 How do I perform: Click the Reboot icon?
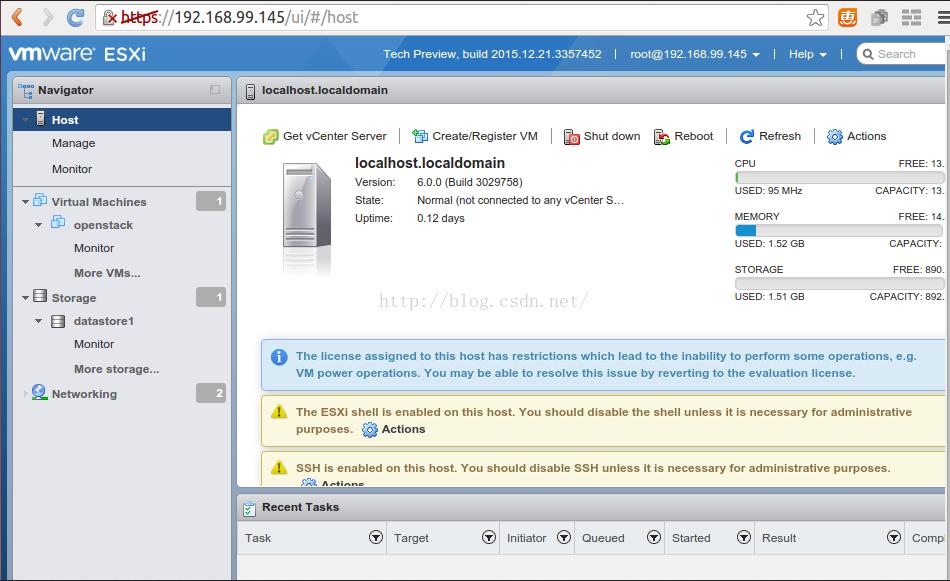point(662,137)
